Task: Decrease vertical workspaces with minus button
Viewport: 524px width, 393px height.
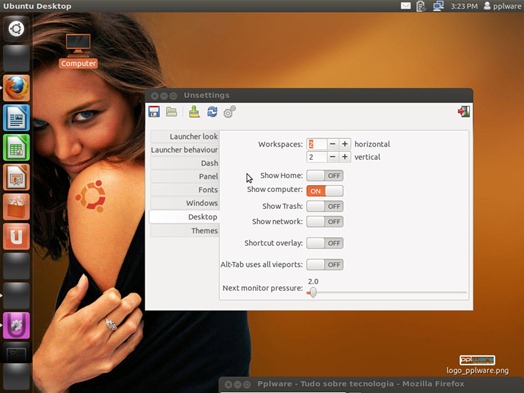Action: coord(332,157)
